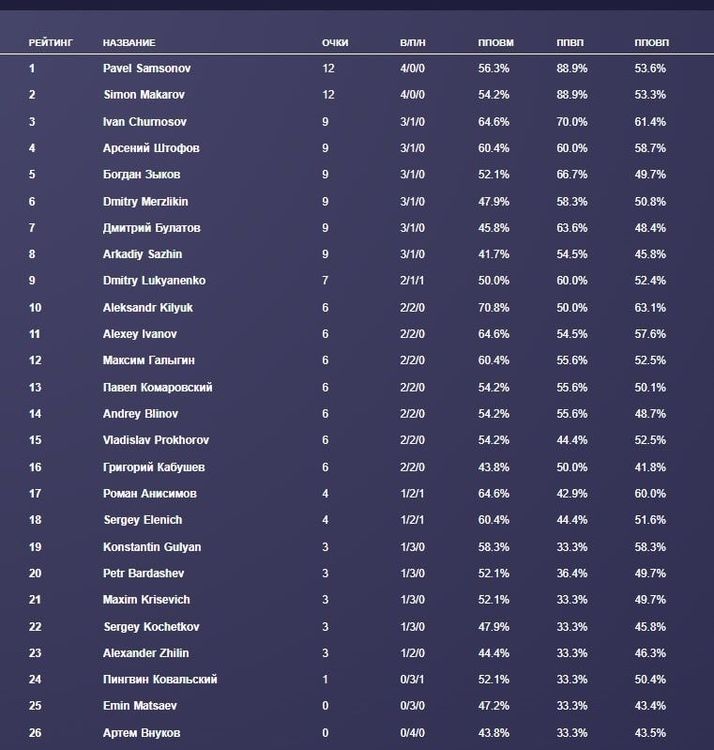
Task: Select Dmitry Lukyanenko in standings
Action: pos(154,281)
